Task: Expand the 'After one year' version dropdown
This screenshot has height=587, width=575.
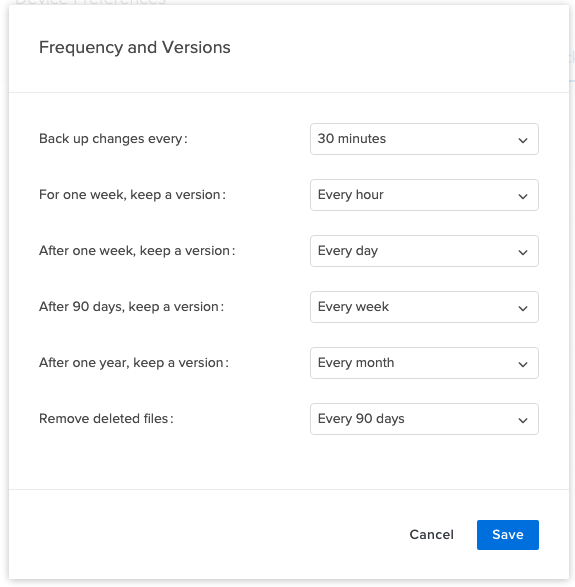Action: (x=424, y=363)
